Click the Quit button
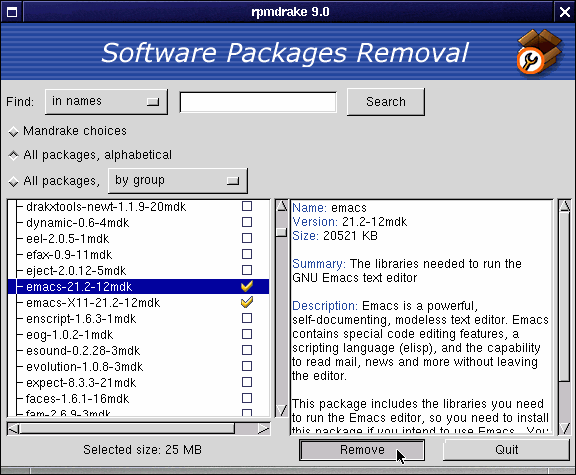The image size is (576, 475). (507, 450)
